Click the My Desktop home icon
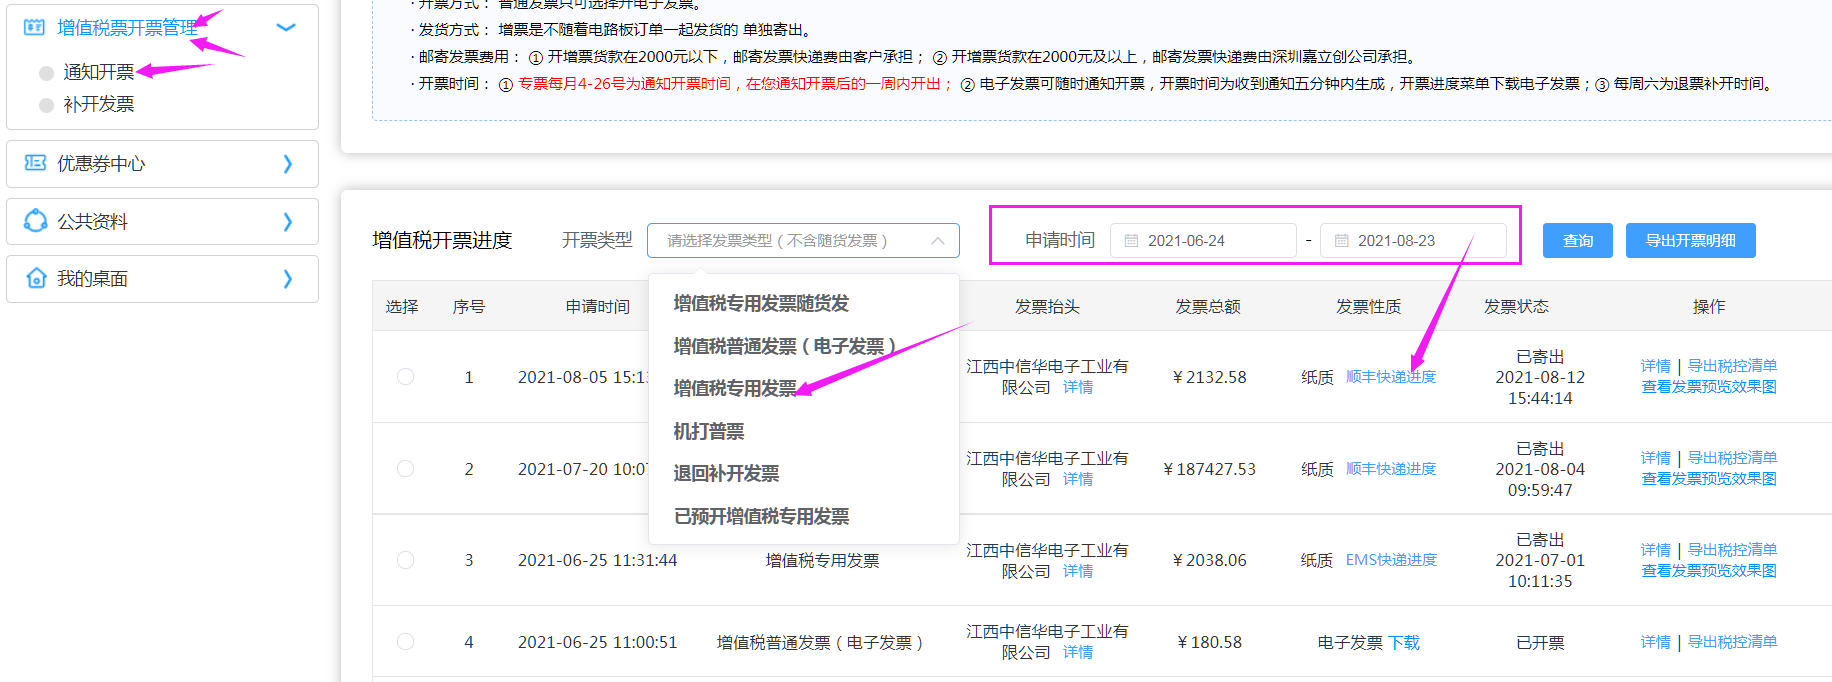Screen dimensions: 1832x682 pos(35,278)
